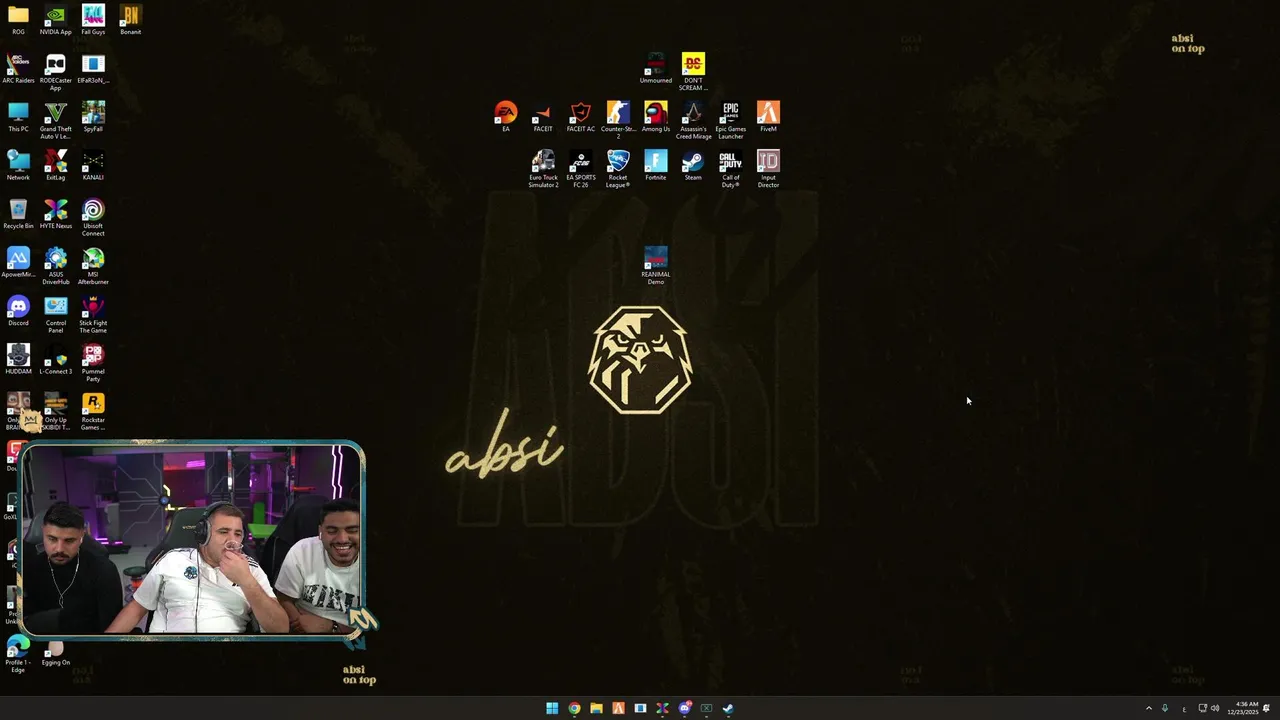
Task: Launch Pummel Party shortcut
Action: 93,363
